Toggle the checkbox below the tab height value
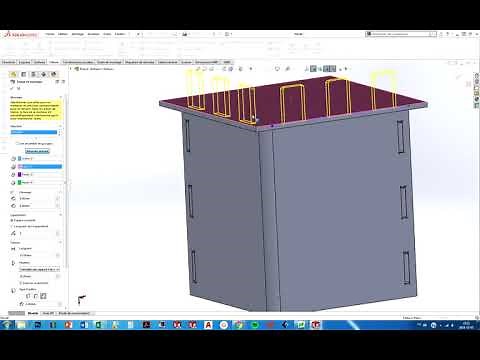The width and height of the screenshot is (480, 360). point(21,283)
